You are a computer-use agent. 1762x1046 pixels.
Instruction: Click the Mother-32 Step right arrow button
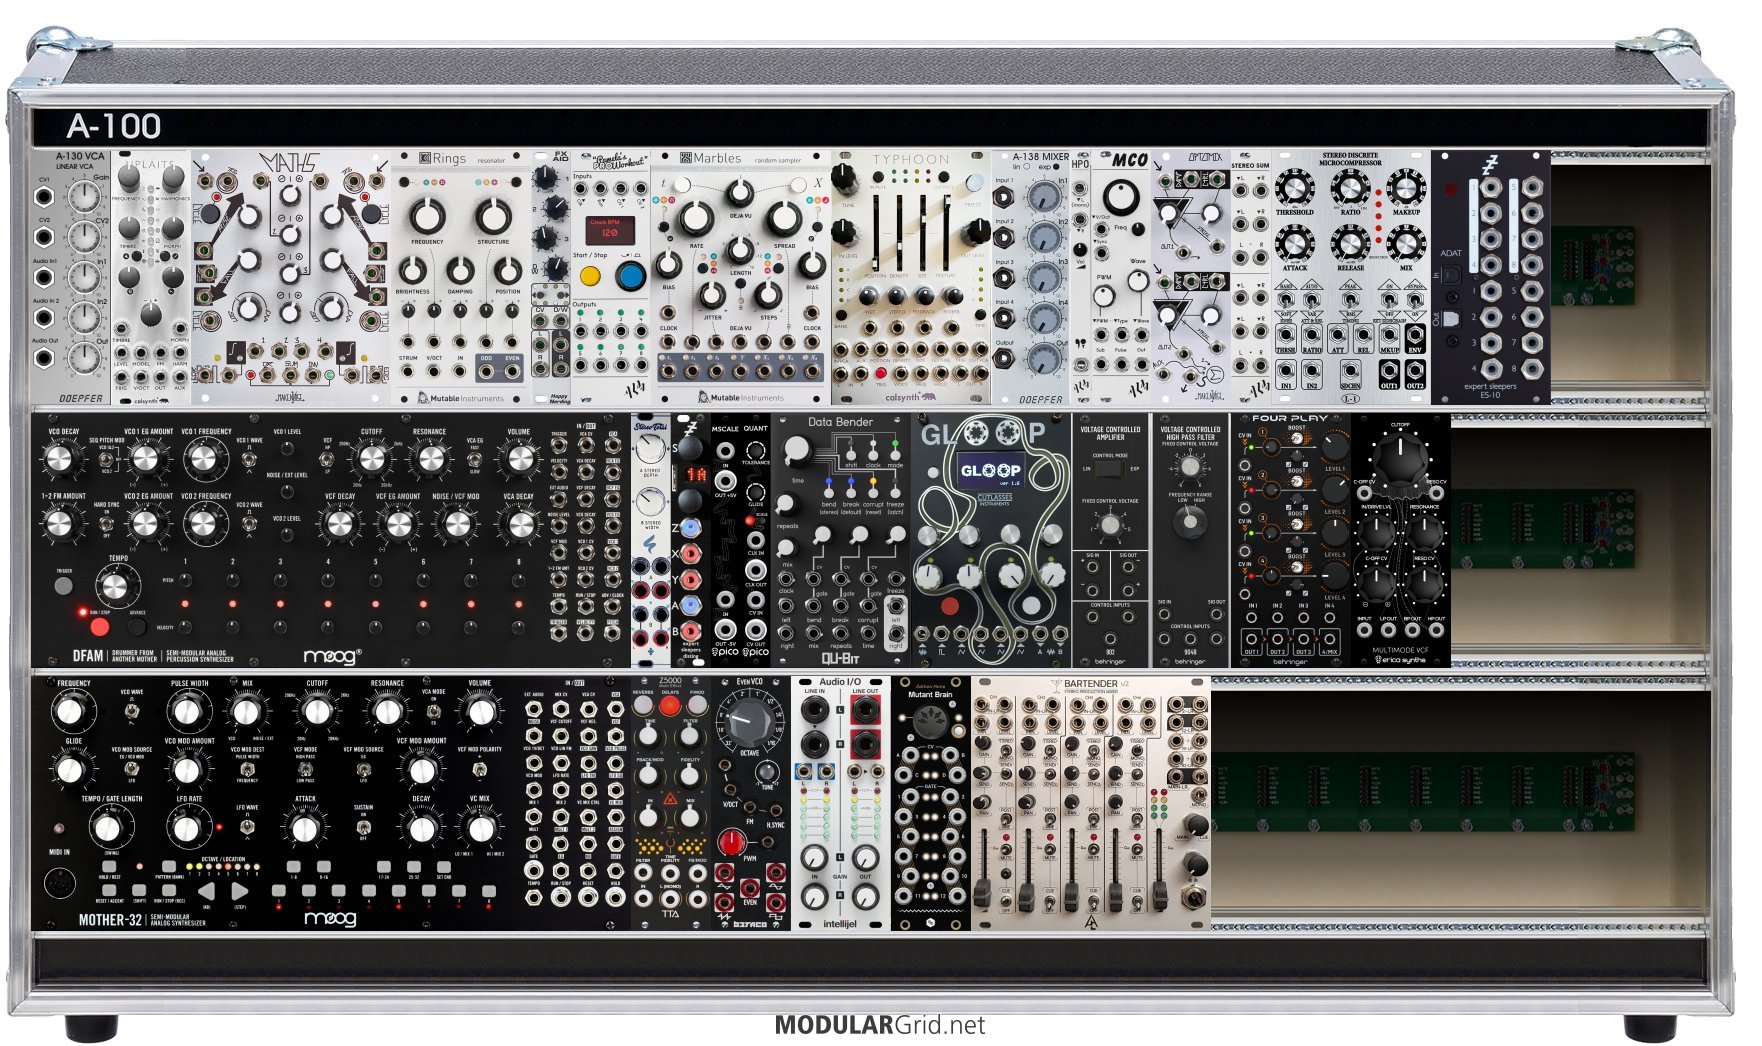point(239,891)
